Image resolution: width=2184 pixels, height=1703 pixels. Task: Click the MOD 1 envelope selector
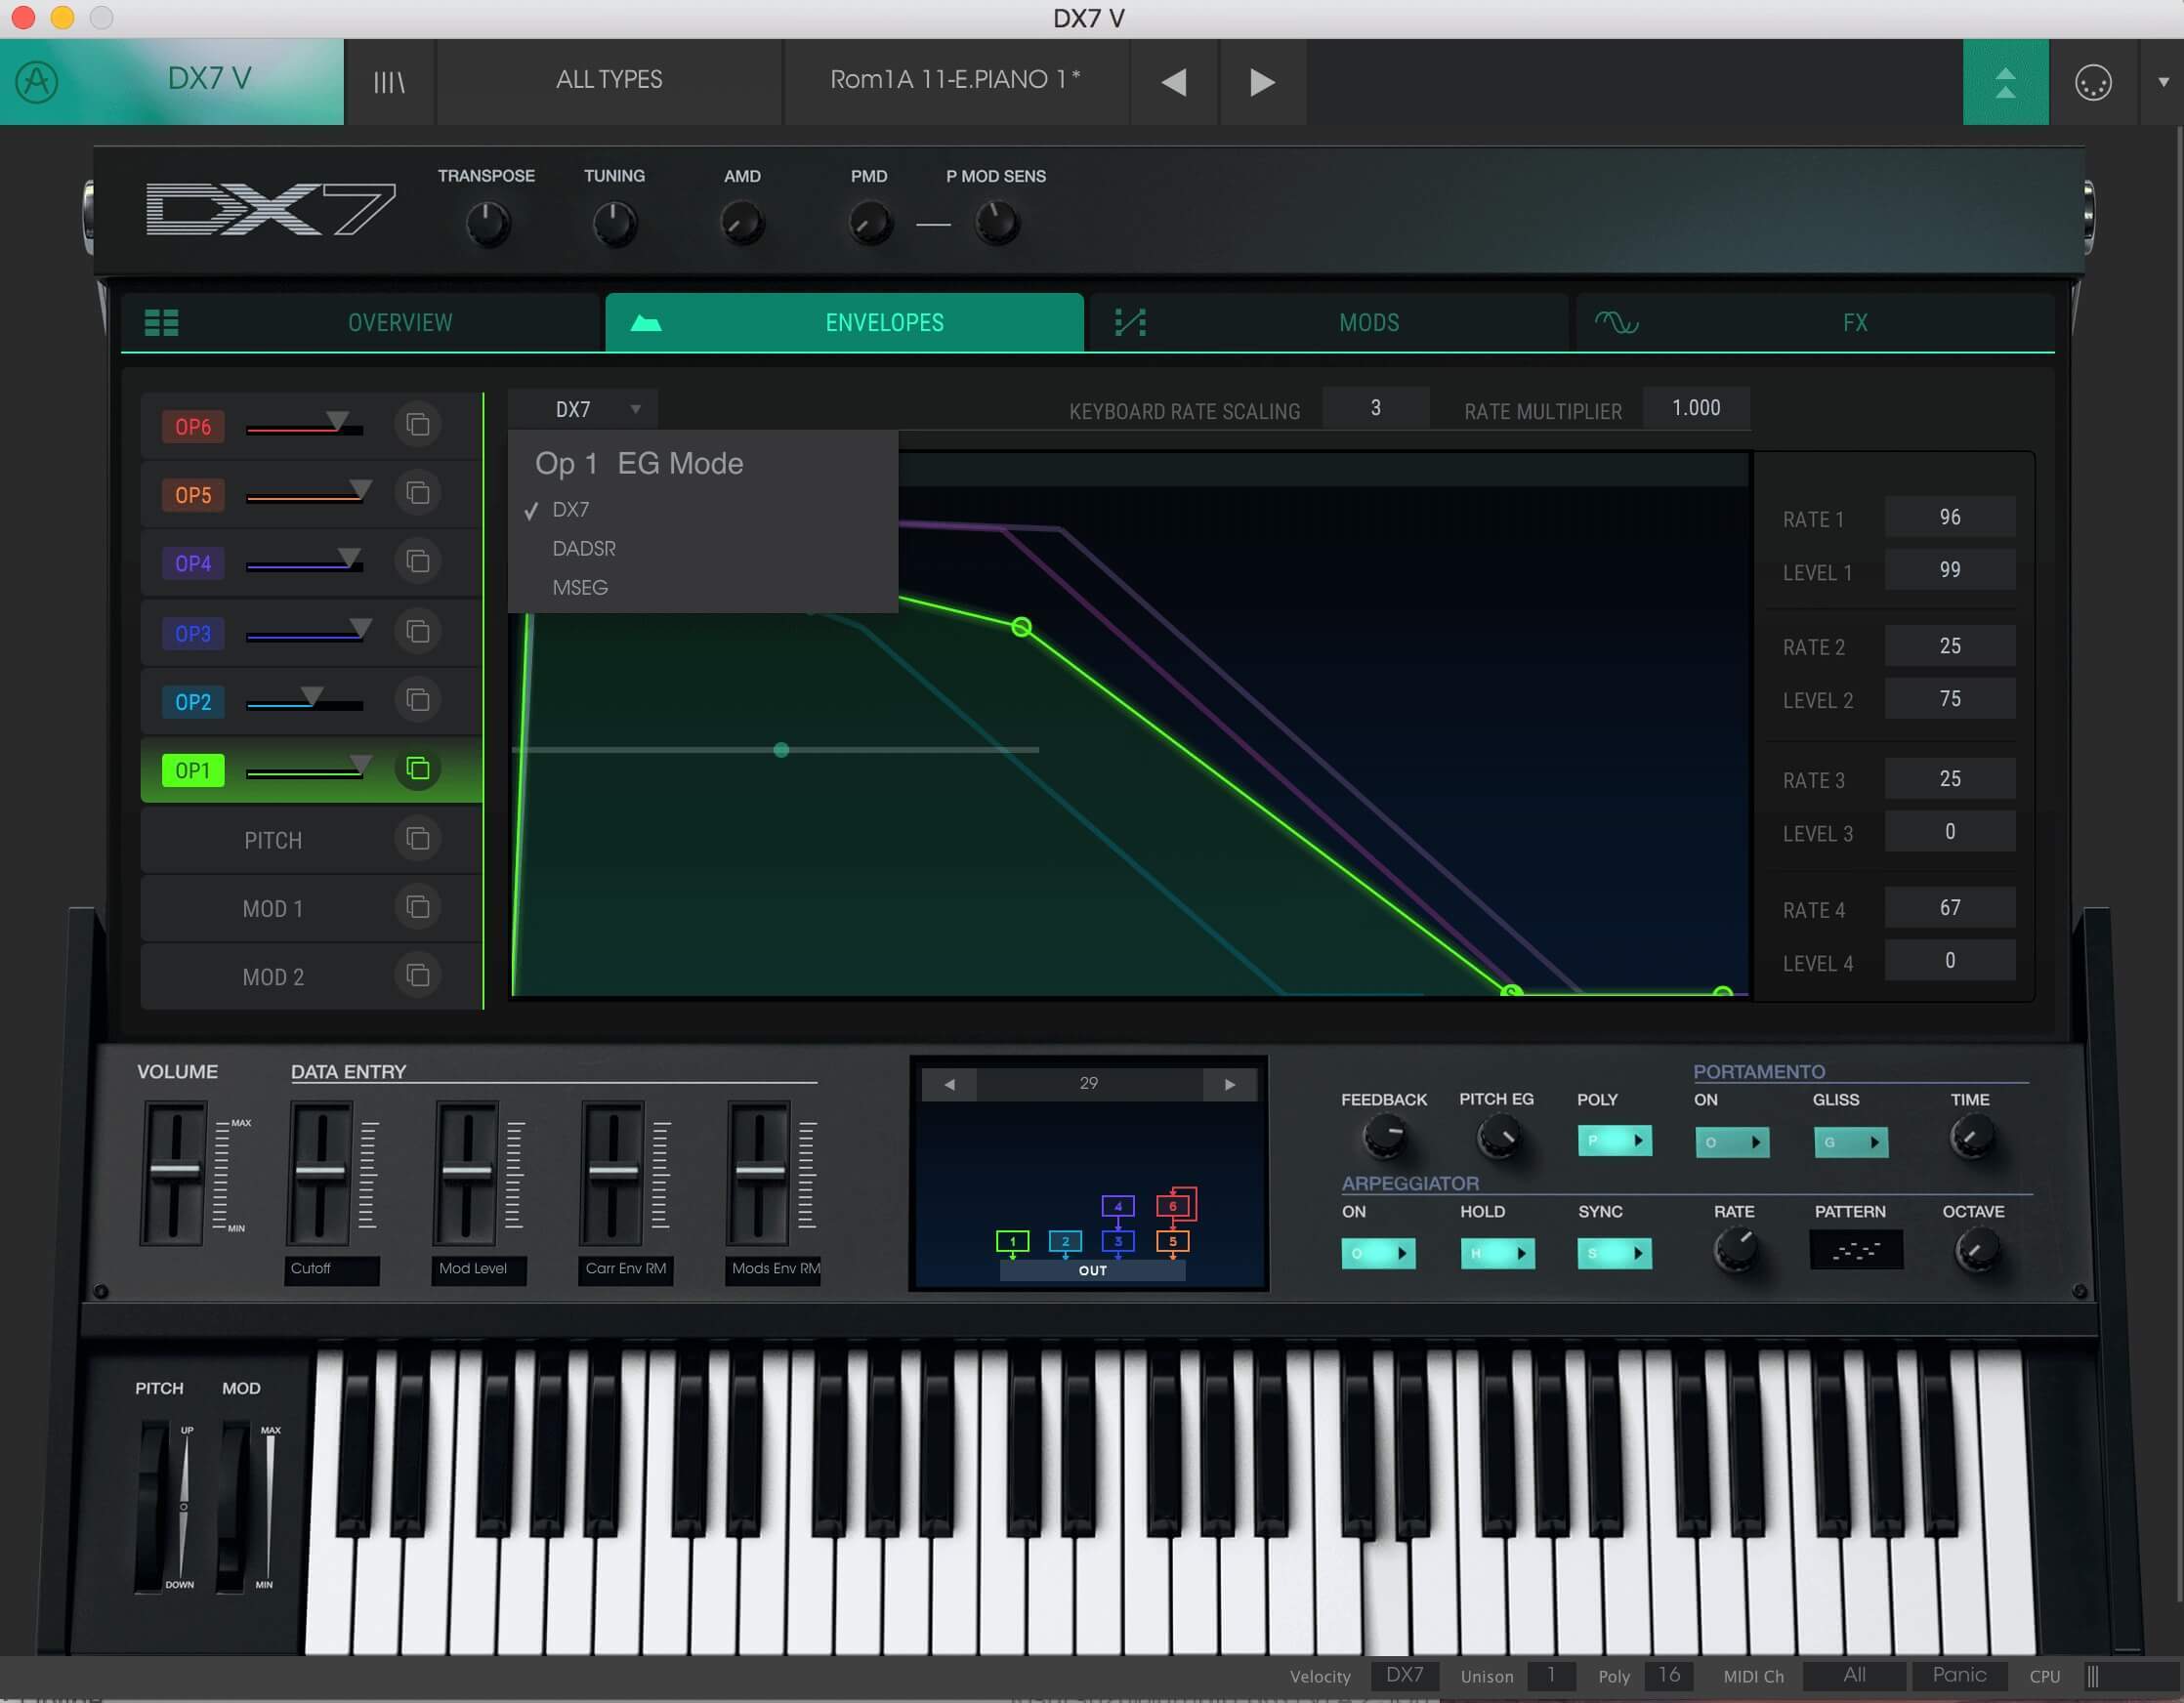[273, 907]
